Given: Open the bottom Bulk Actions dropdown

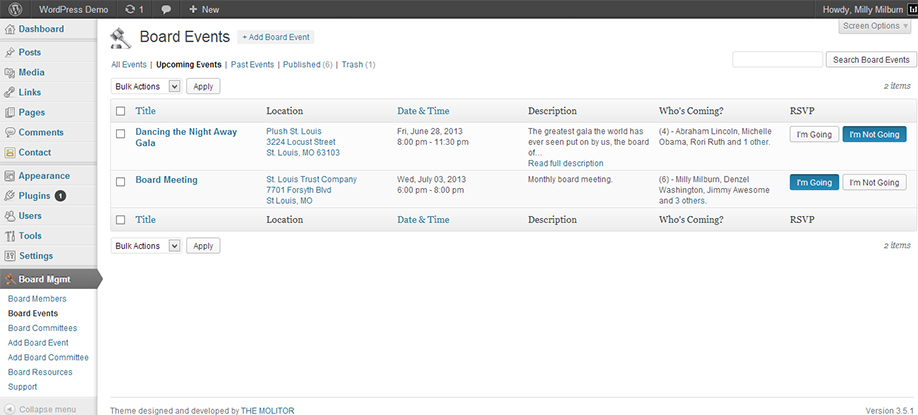Looking at the screenshot, I should (146, 246).
